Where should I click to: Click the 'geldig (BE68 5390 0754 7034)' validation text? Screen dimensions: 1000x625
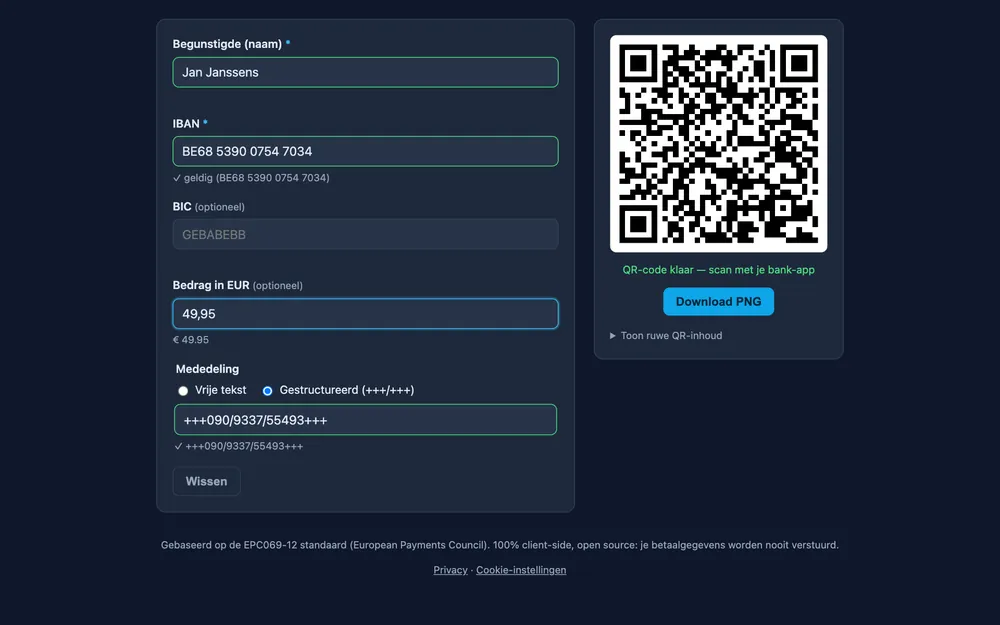coord(251,178)
